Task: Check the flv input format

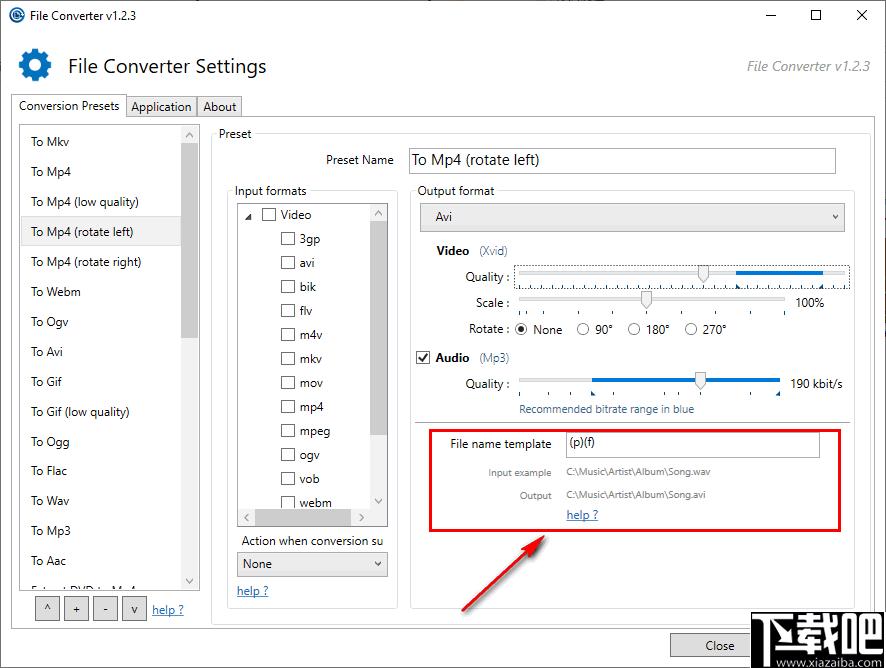Action: (288, 310)
